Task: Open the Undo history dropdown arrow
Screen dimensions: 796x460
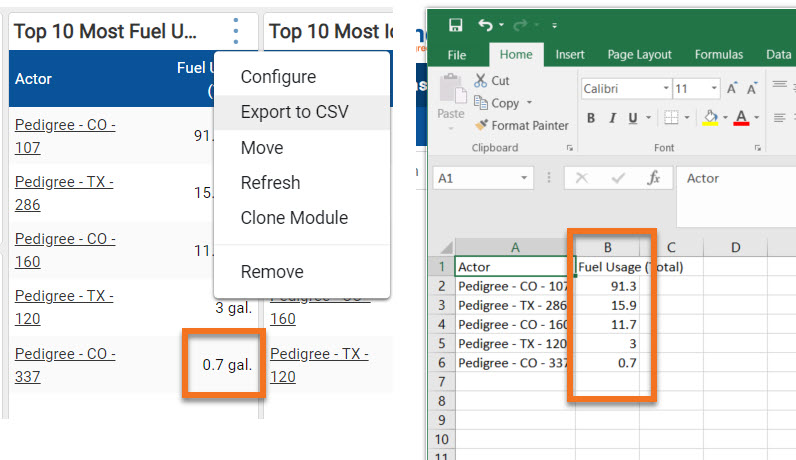Action: tap(501, 25)
